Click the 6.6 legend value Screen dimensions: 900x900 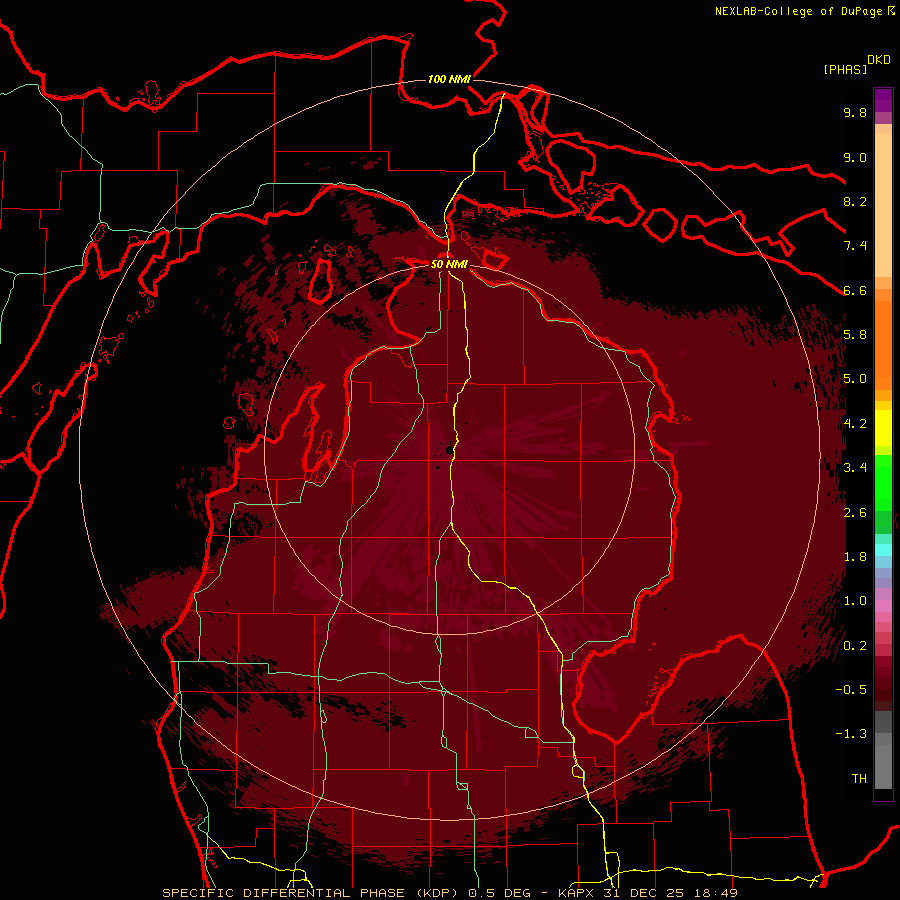(x=855, y=290)
